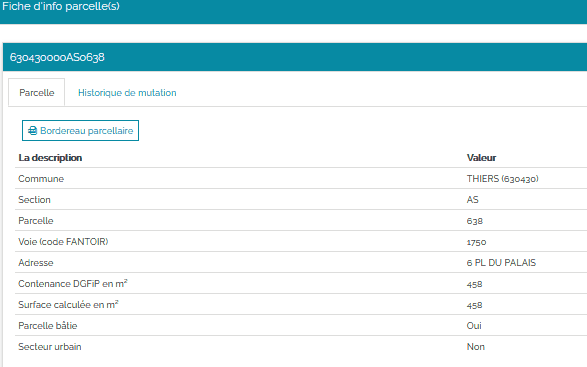The height and width of the screenshot is (367, 587).
Task: Click the Bordereau parcellaire button
Action: [x=80, y=130]
